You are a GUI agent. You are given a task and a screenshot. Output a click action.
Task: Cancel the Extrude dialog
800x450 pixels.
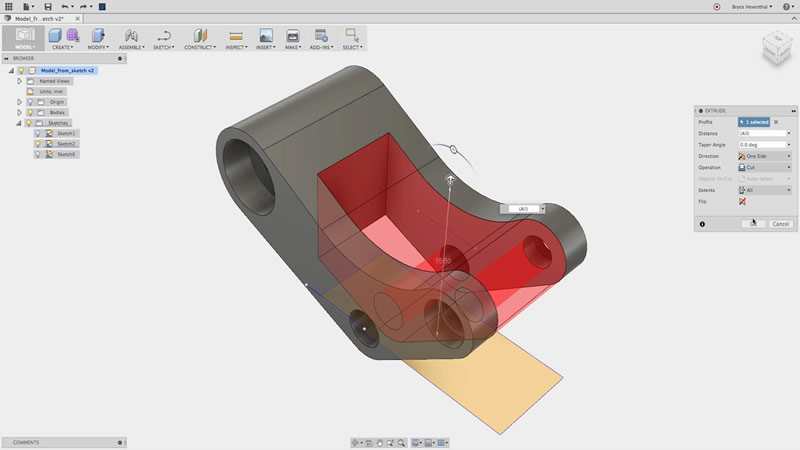coord(781,224)
